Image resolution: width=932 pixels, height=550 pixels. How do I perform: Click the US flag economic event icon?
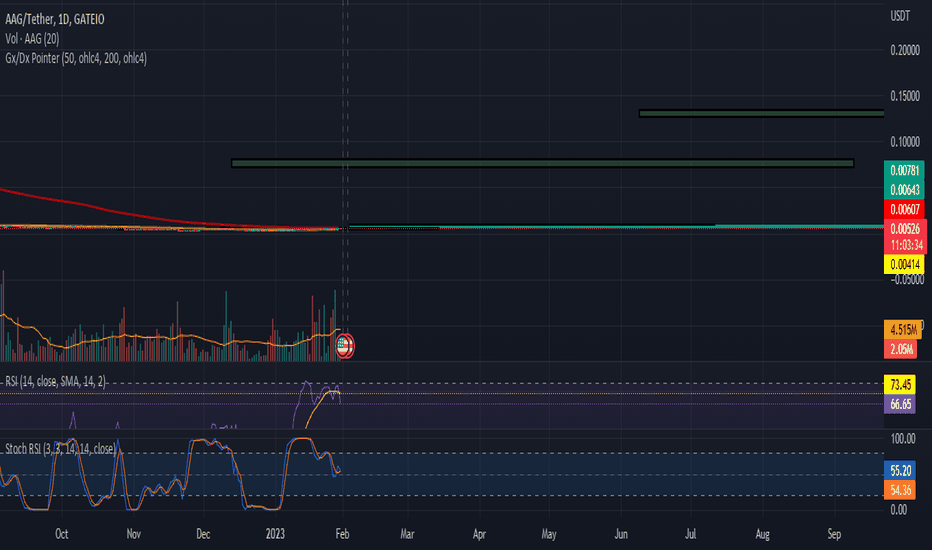click(345, 346)
